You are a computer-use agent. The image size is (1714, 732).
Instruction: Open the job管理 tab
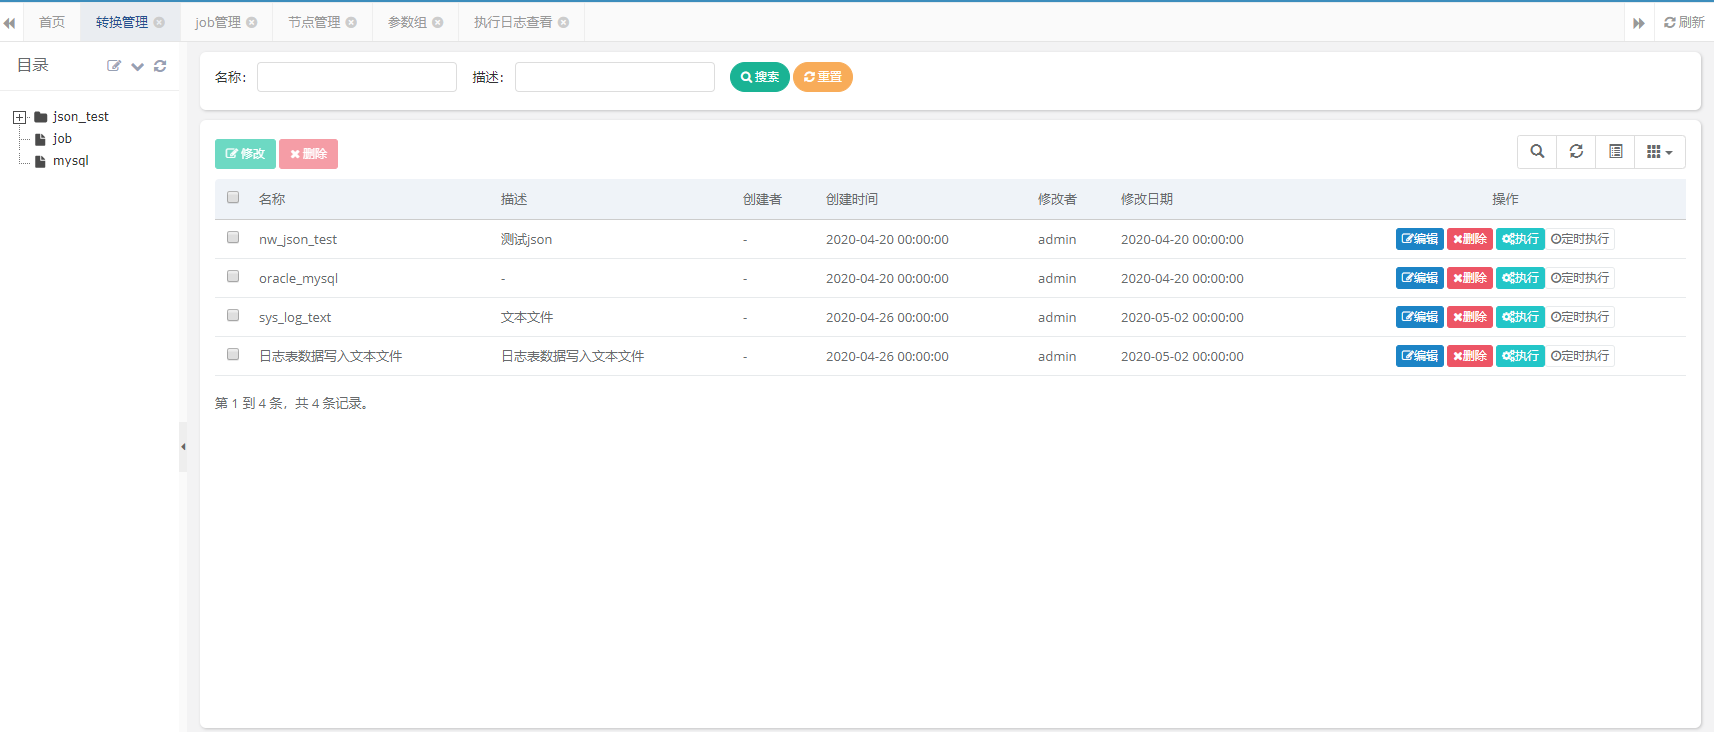pyautogui.click(x=218, y=22)
